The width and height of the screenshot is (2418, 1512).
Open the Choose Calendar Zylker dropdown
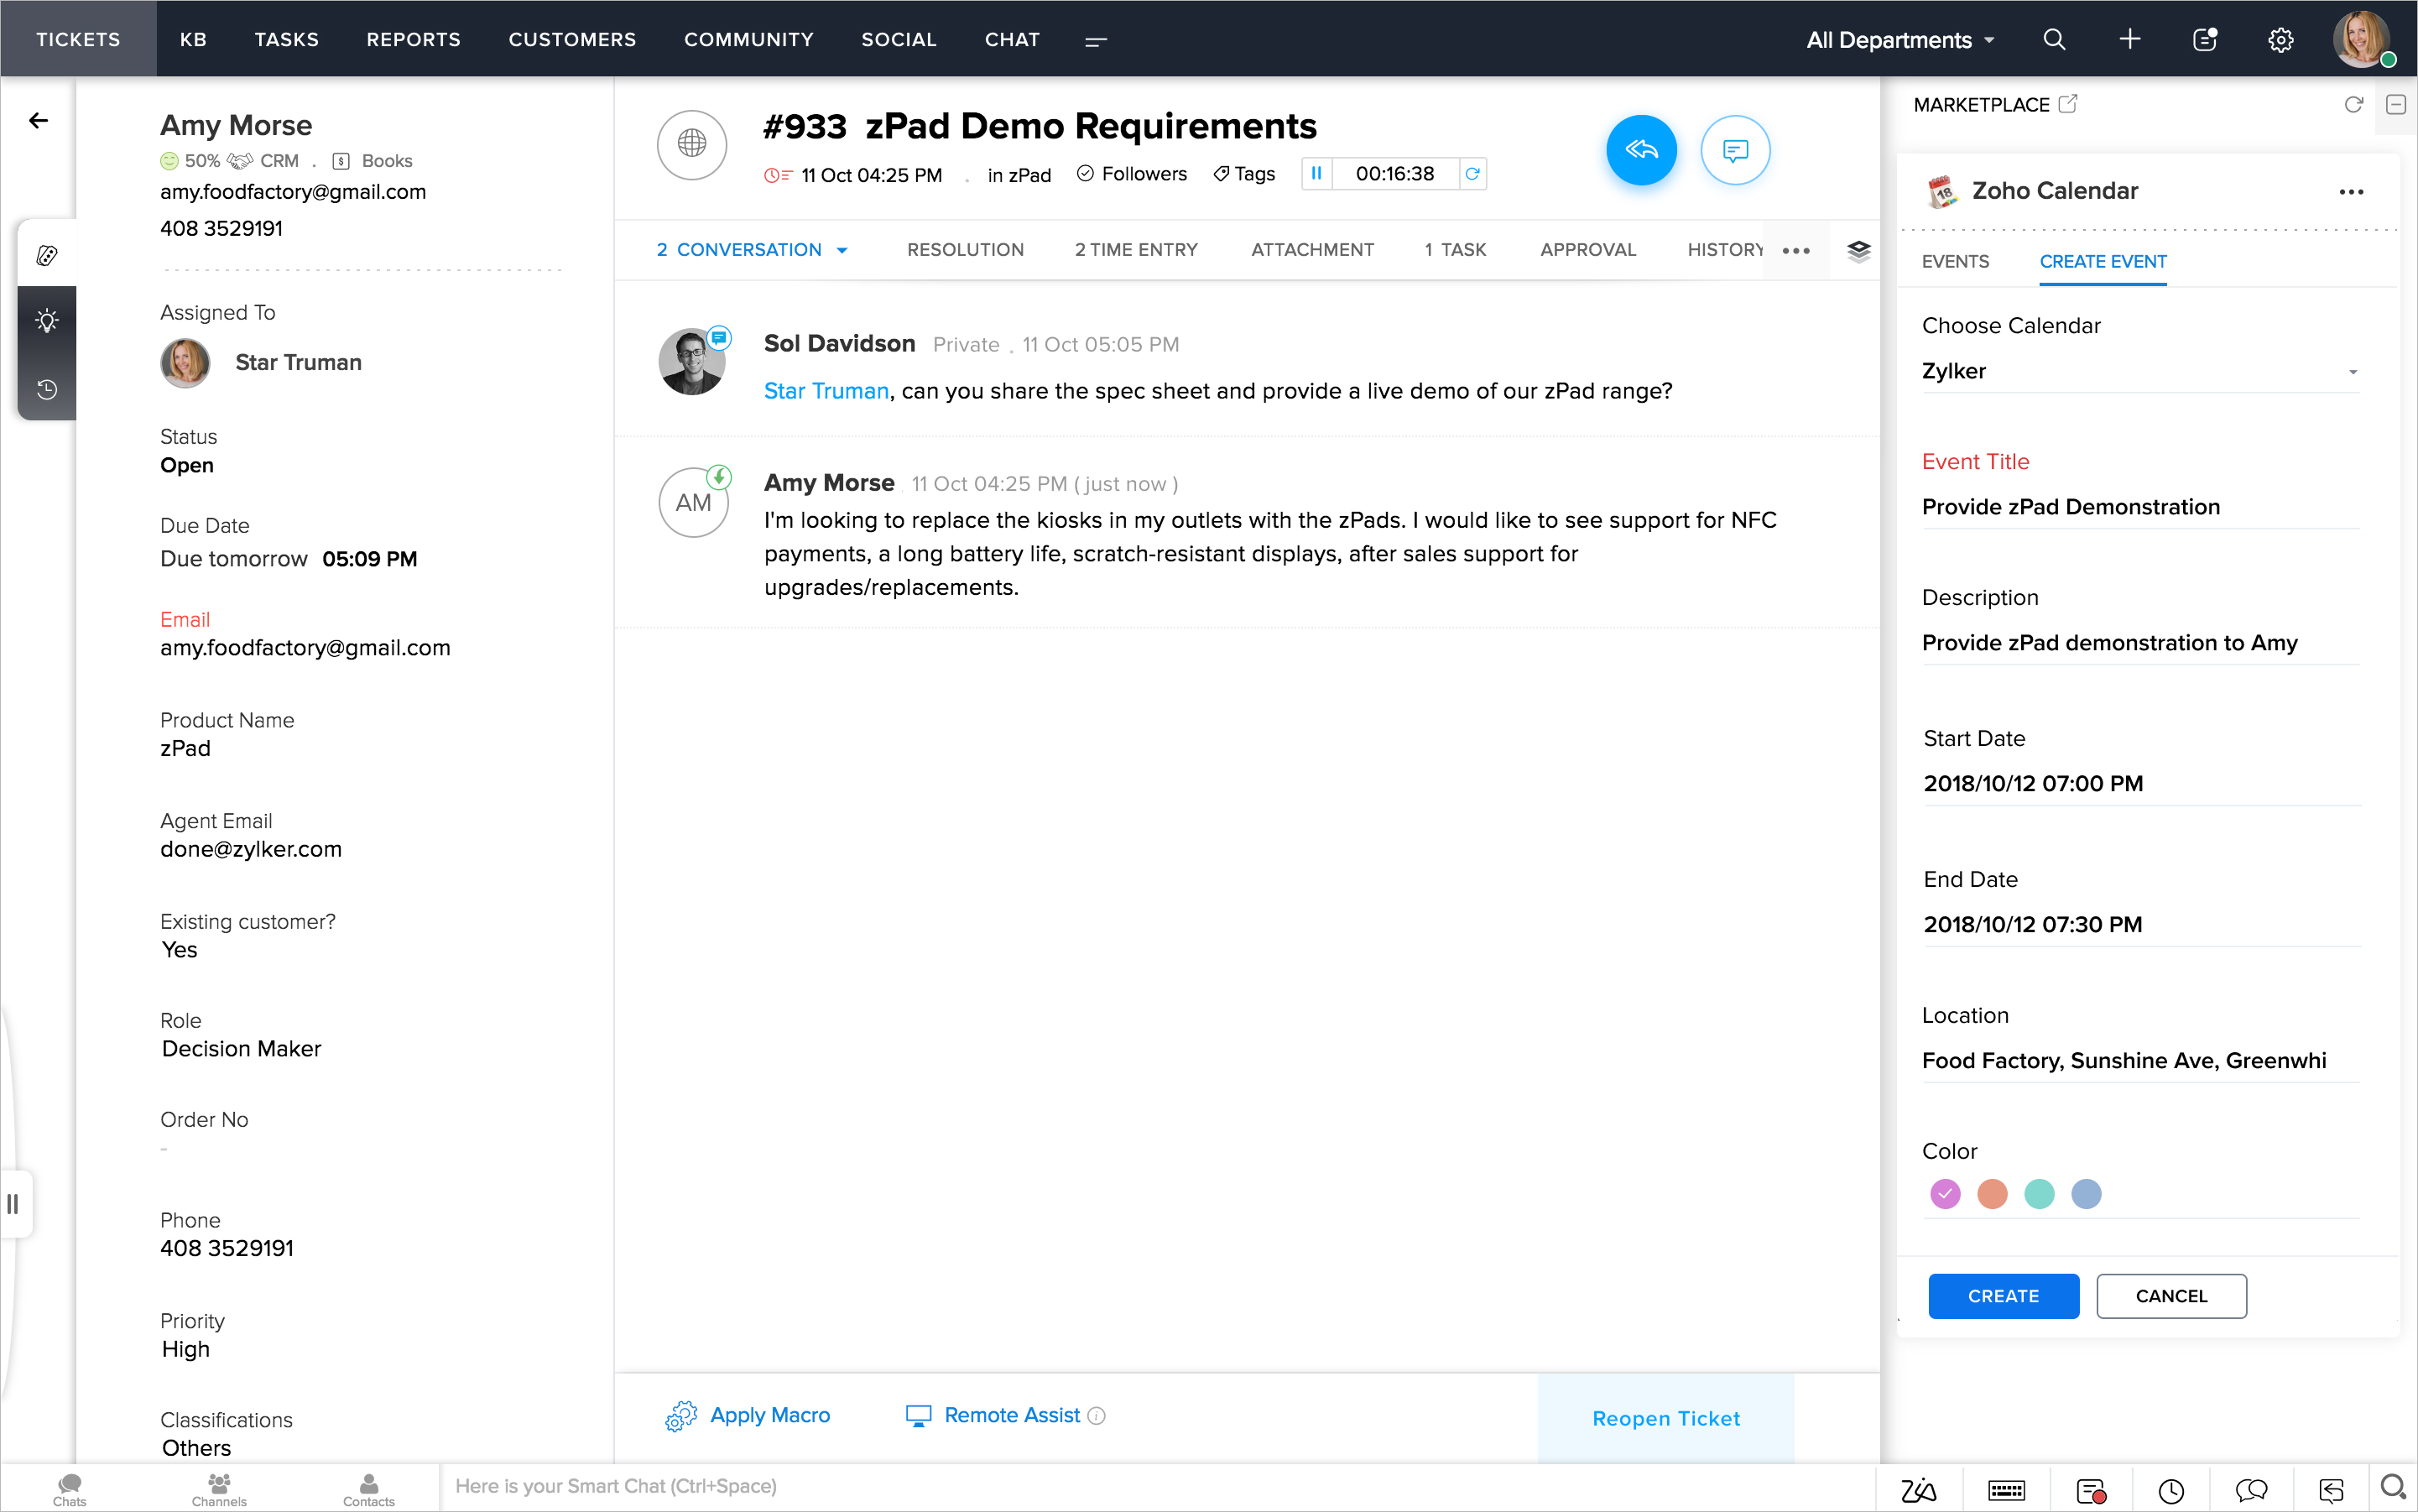click(x=2139, y=372)
